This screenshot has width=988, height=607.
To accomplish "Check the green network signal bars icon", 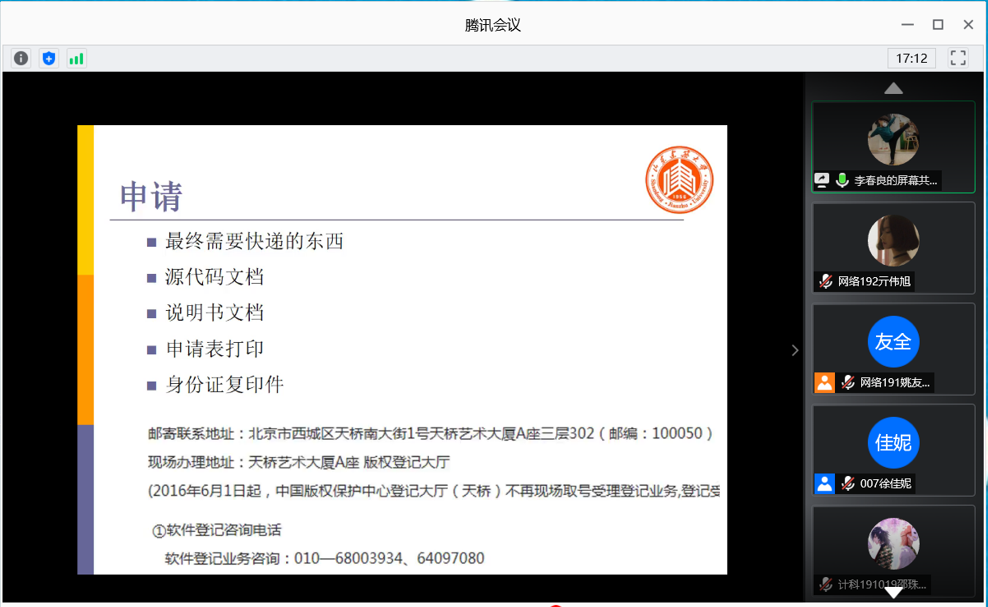I will (x=76, y=59).
